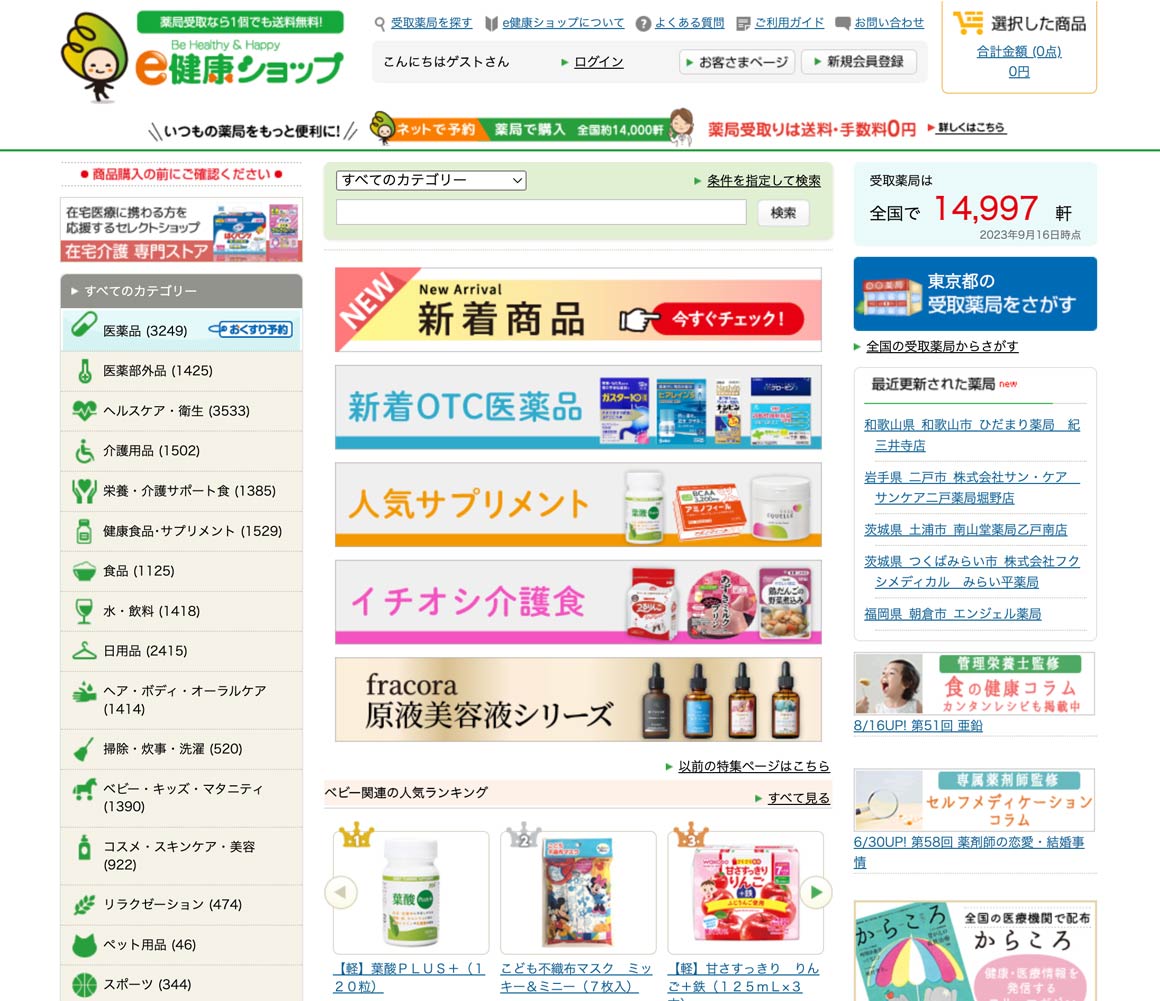The height and width of the screenshot is (1001, 1160).
Task: Click すべて見る ranking link
Action: [x=799, y=798]
